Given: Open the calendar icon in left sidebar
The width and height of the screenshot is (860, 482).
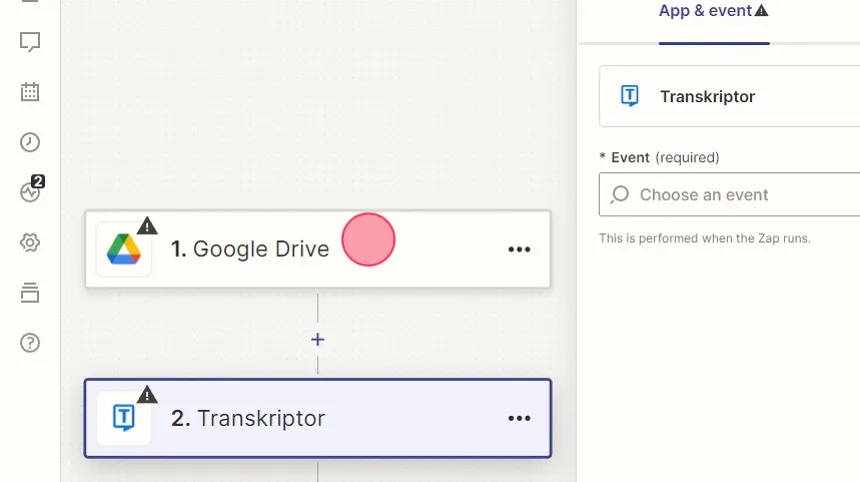Looking at the screenshot, I should (30, 92).
